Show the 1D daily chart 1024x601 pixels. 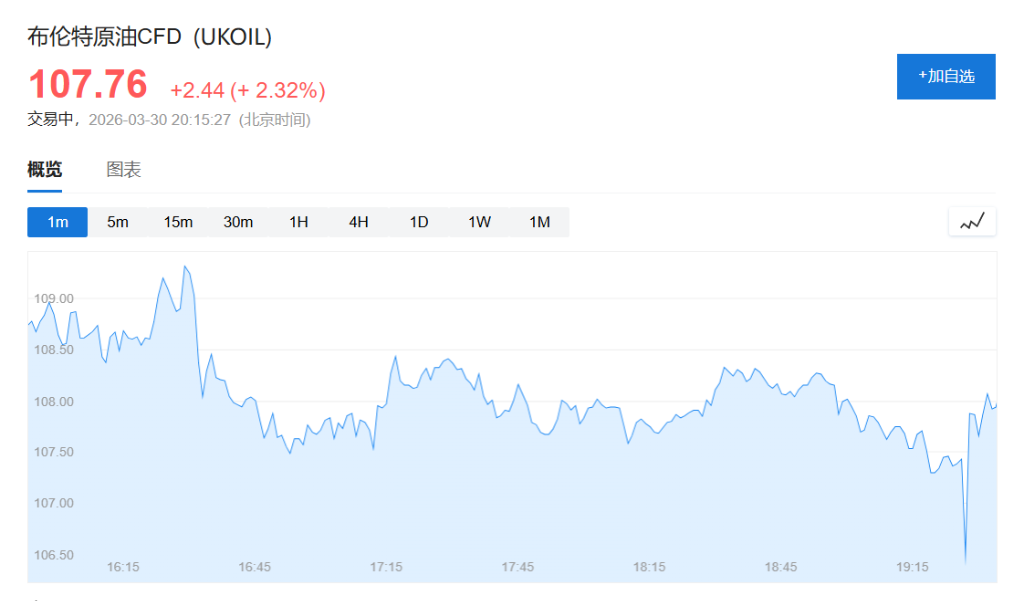(419, 222)
